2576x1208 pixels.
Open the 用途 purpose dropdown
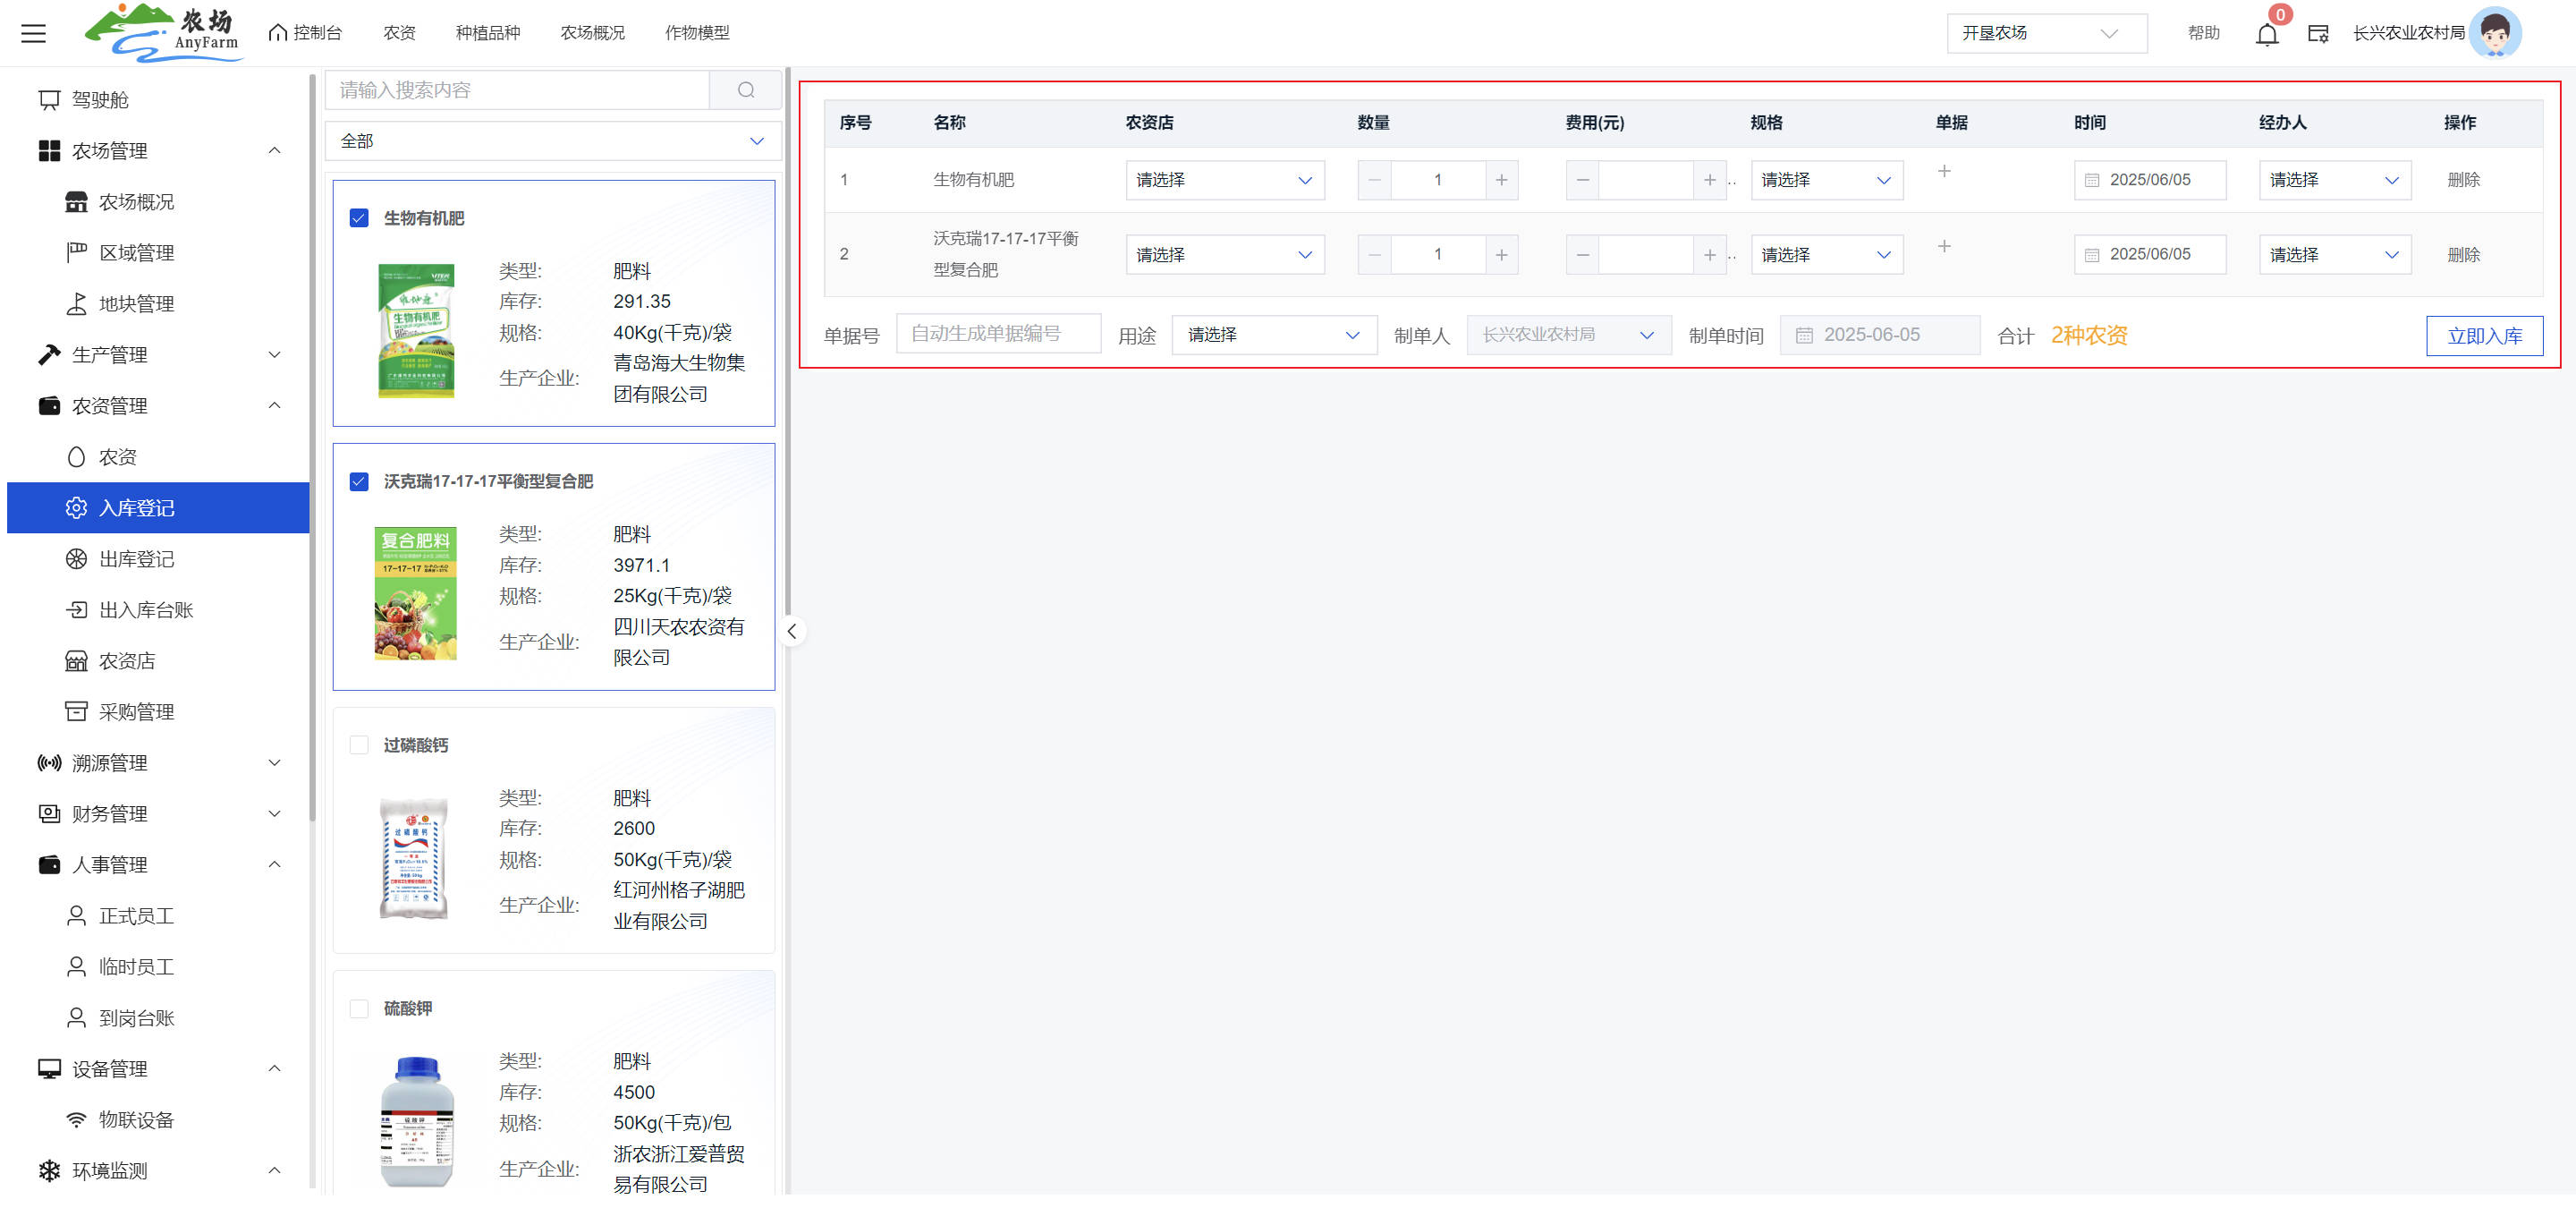(1273, 335)
